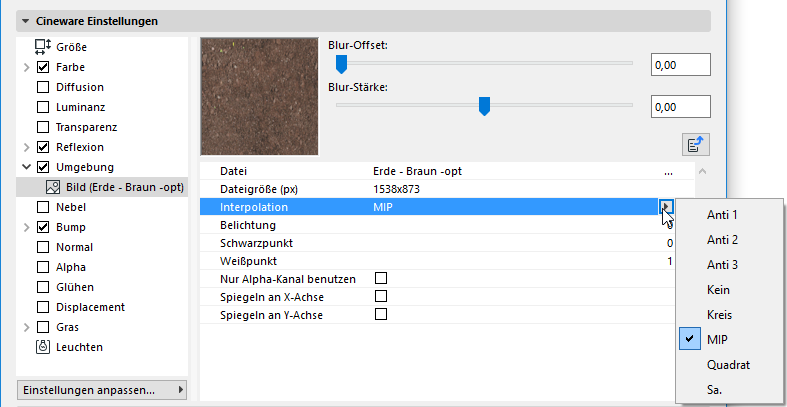Choose Sa. interpolation entry
787x407 pixels.
tap(729, 389)
